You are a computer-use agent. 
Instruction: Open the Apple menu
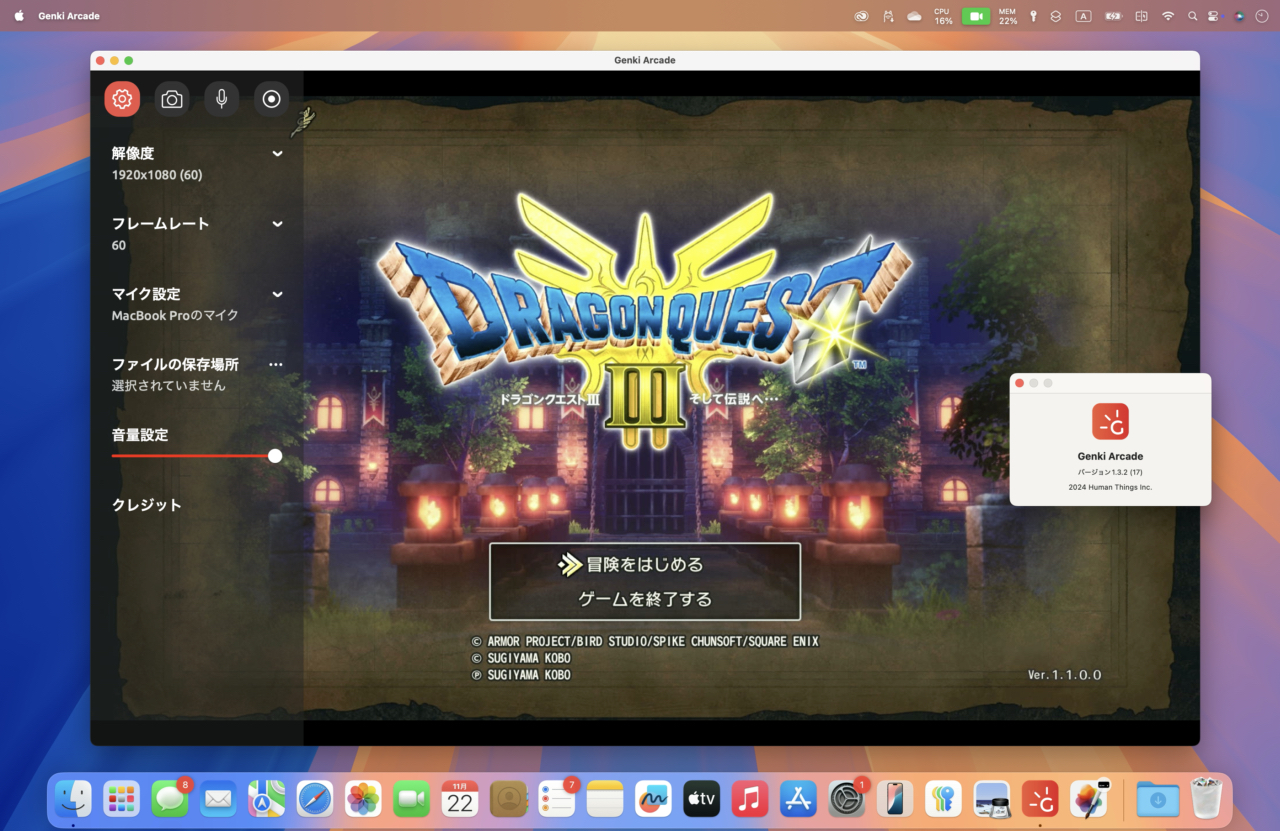(x=19, y=16)
